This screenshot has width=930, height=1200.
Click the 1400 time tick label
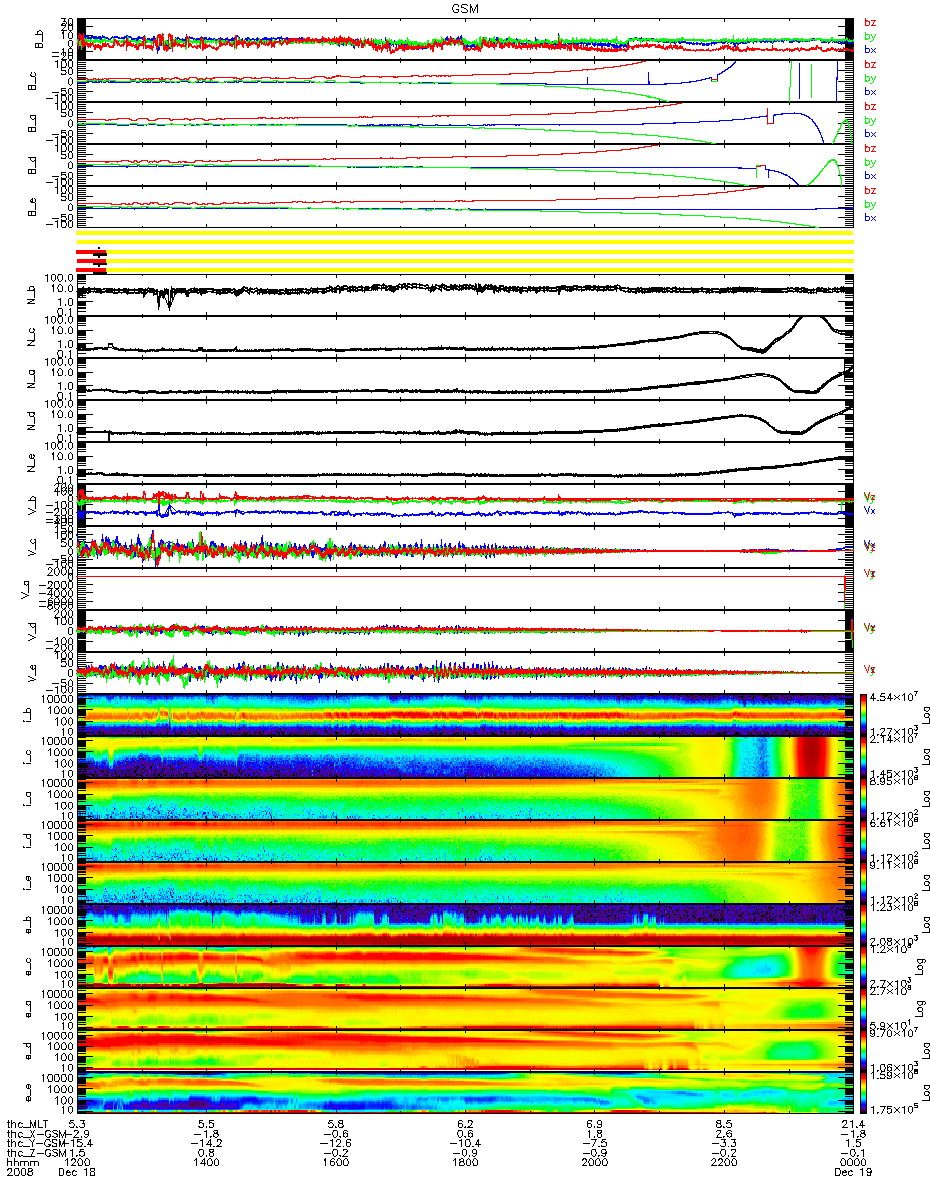point(206,1163)
